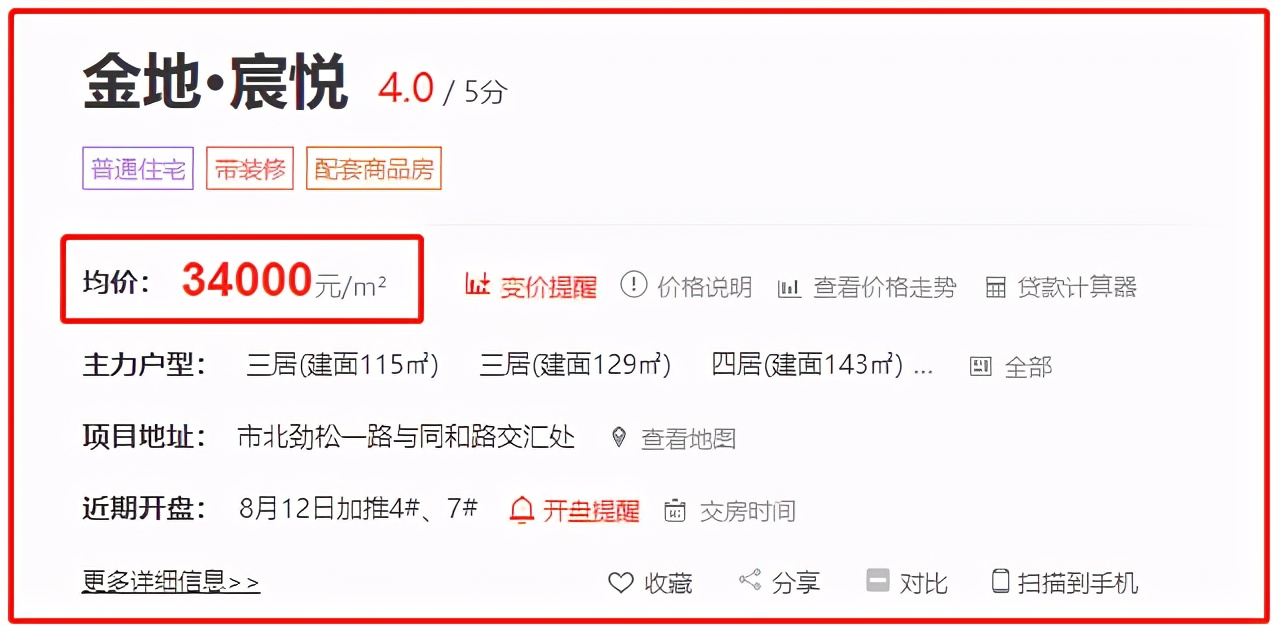The width and height of the screenshot is (1272, 626).
Task: Click the 4.0 rating score
Action: (x=405, y=89)
